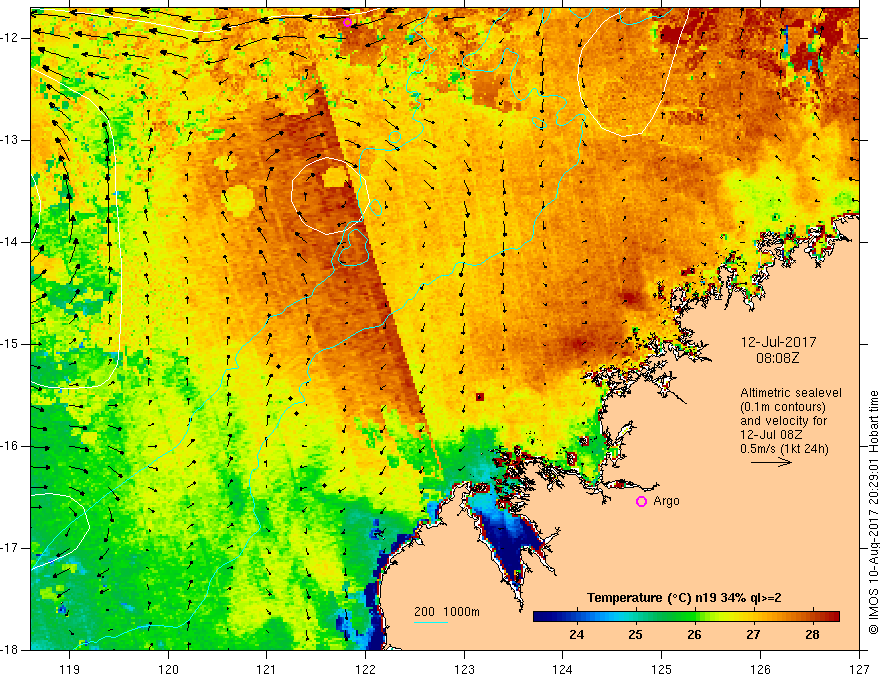Image resolution: width=880 pixels, height=680 pixels.
Task: Click the longitude axis label '125'
Action: [662, 669]
